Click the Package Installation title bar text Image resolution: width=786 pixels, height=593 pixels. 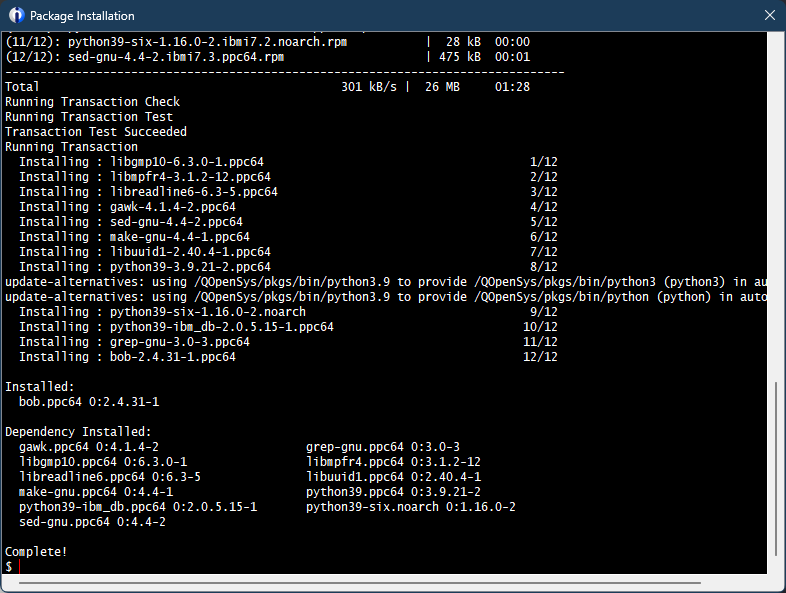82,16
